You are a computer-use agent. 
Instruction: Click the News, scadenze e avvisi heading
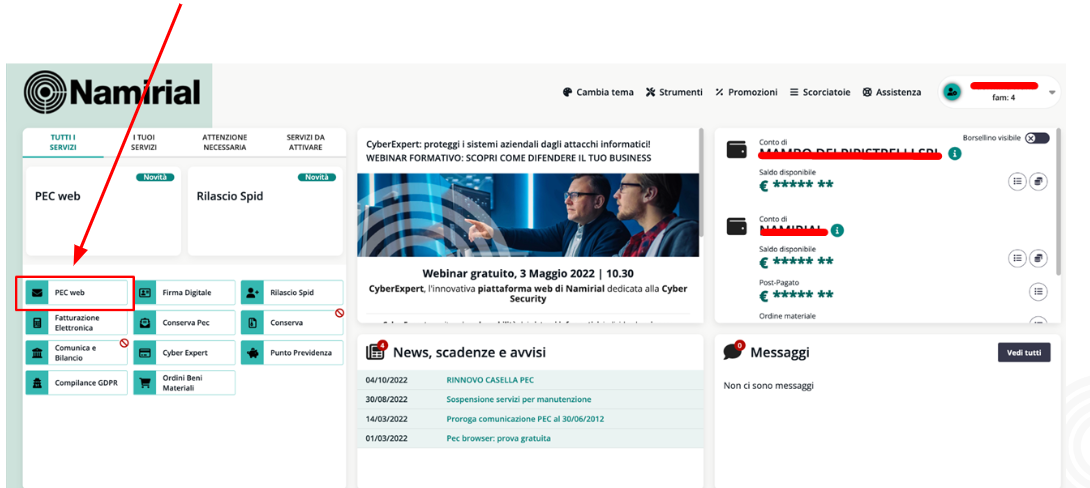[469, 352]
